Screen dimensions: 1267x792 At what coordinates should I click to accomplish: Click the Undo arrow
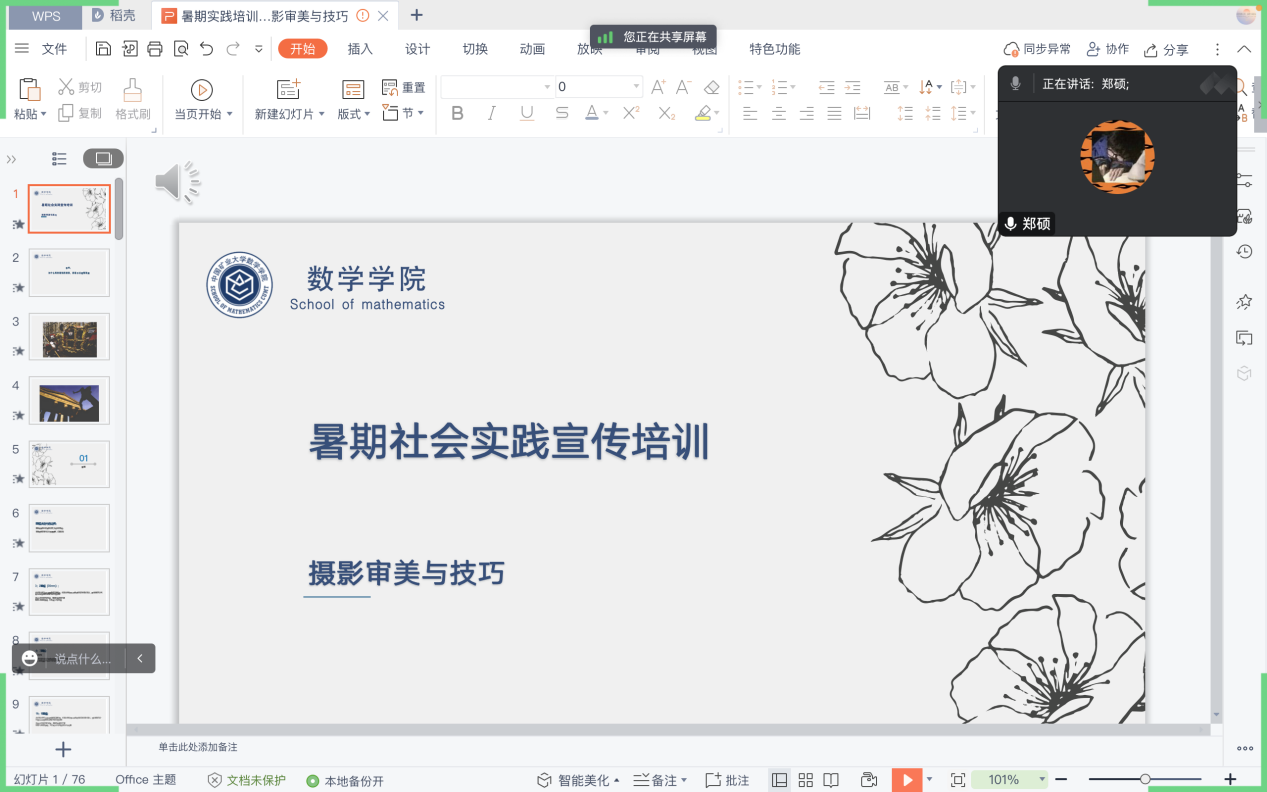pos(206,49)
